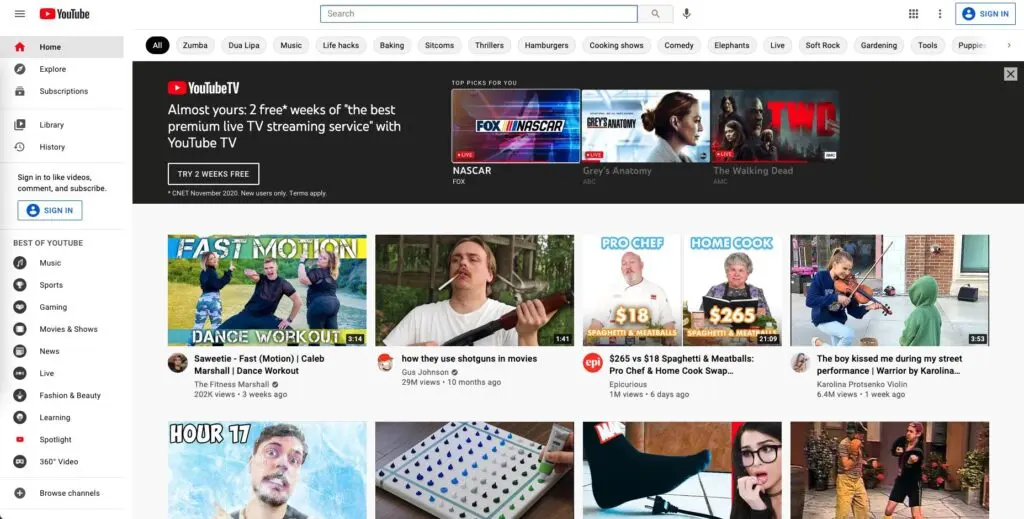The image size is (1024, 519).
Task: Open Library in the sidebar
Action: click(51, 125)
